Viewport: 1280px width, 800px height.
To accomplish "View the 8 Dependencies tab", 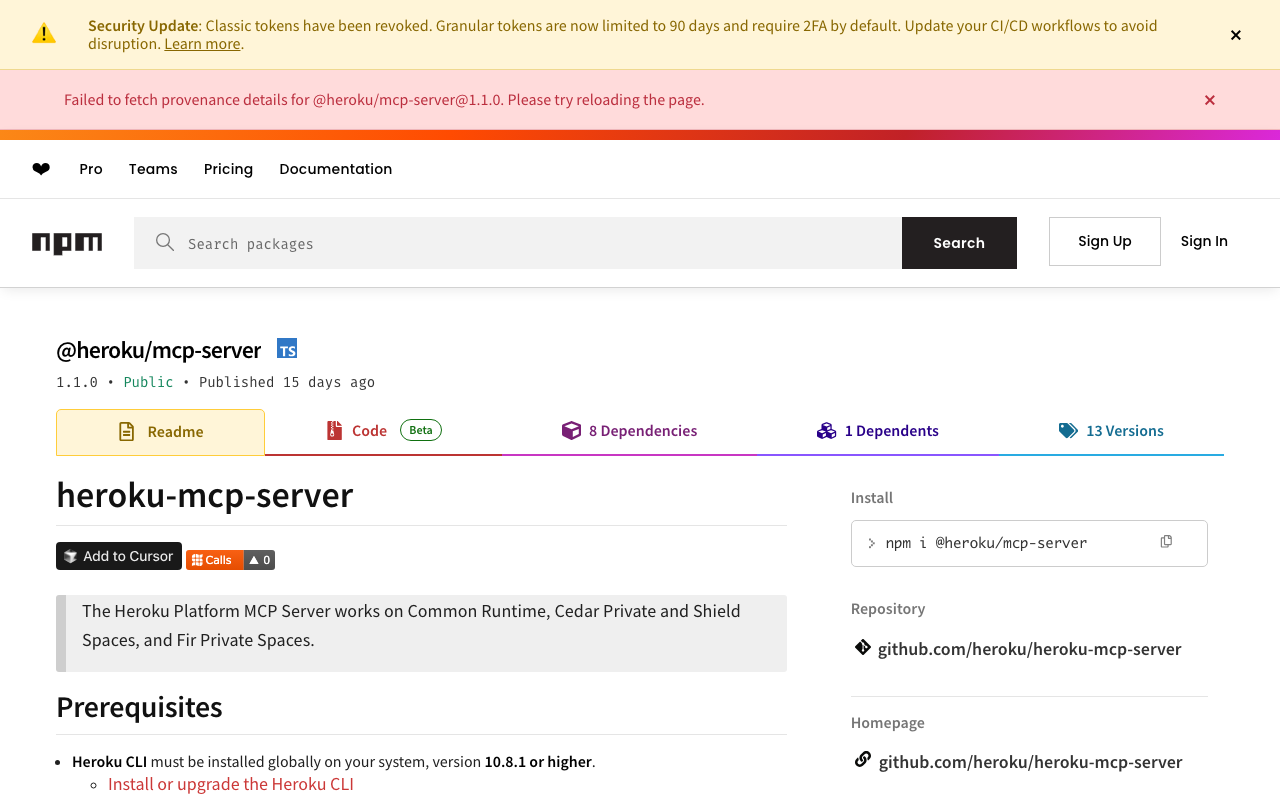I will click(629, 431).
